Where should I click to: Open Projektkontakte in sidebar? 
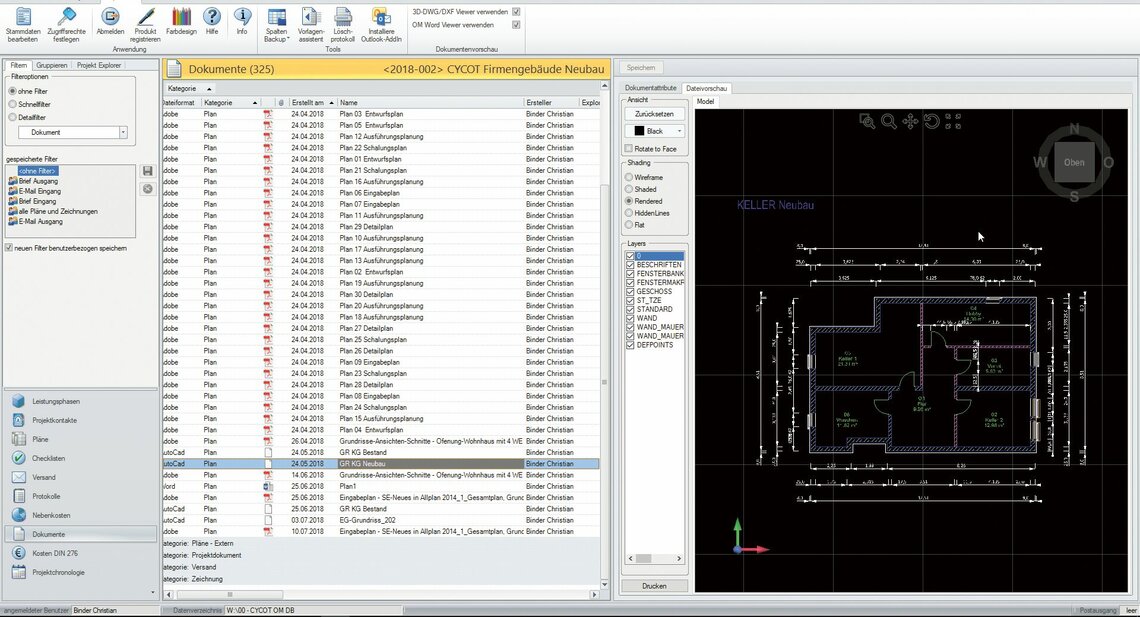coord(80,420)
